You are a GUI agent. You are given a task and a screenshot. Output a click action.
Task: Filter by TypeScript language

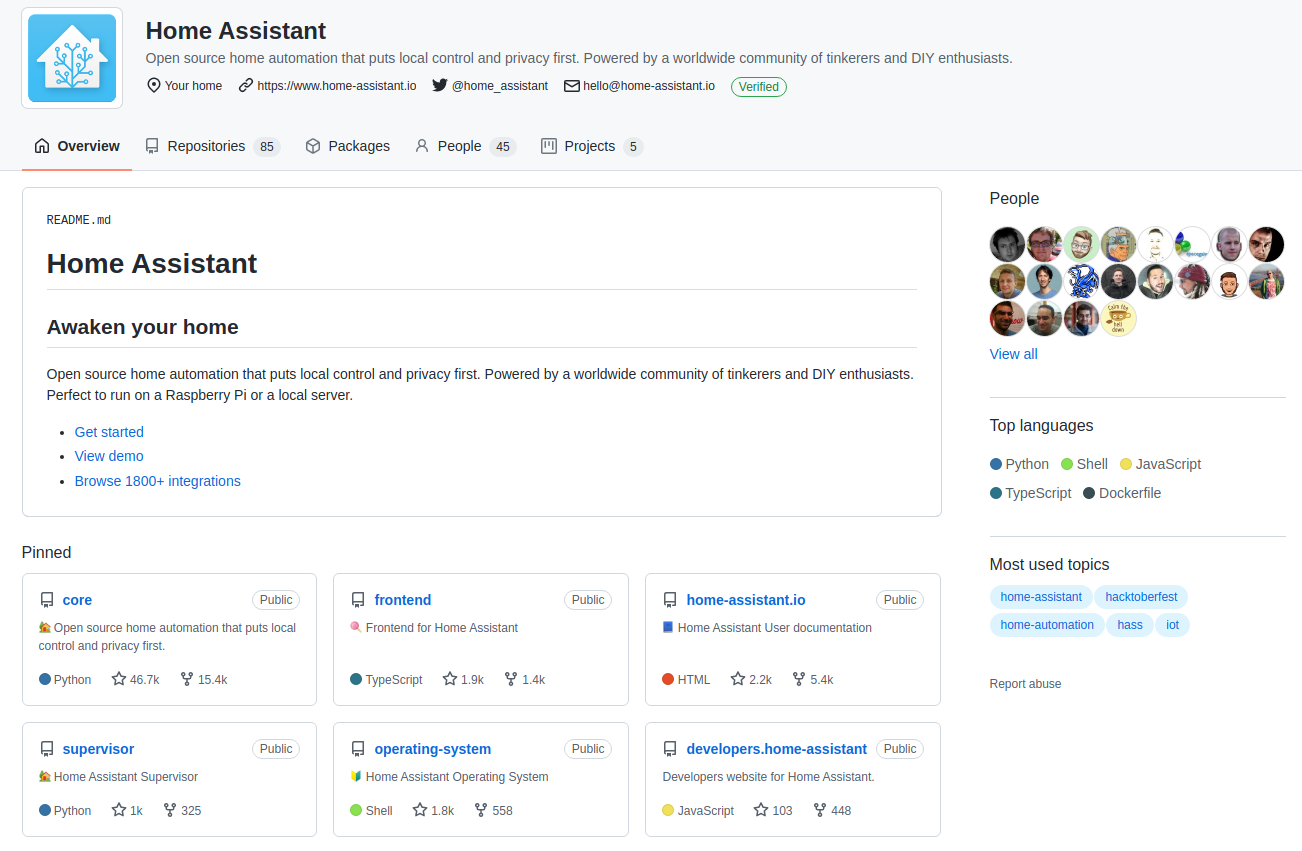click(1030, 493)
